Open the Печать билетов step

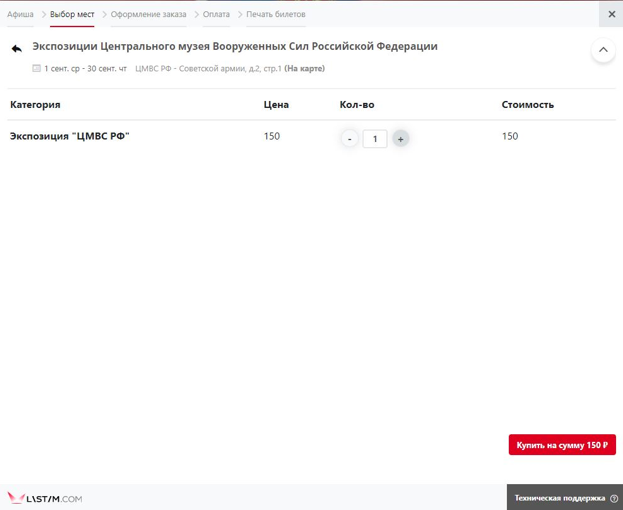pyautogui.click(x=276, y=15)
